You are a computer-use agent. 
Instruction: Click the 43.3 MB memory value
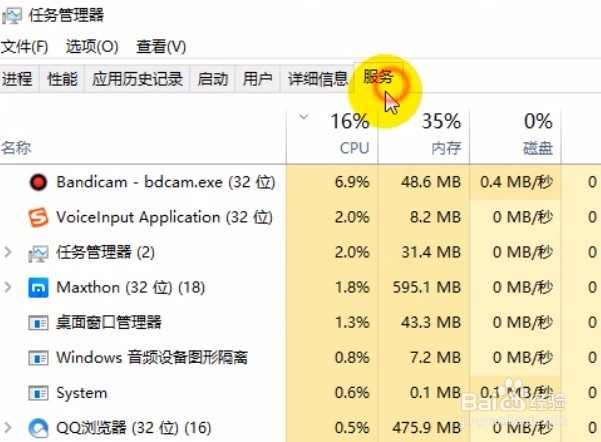431,322
